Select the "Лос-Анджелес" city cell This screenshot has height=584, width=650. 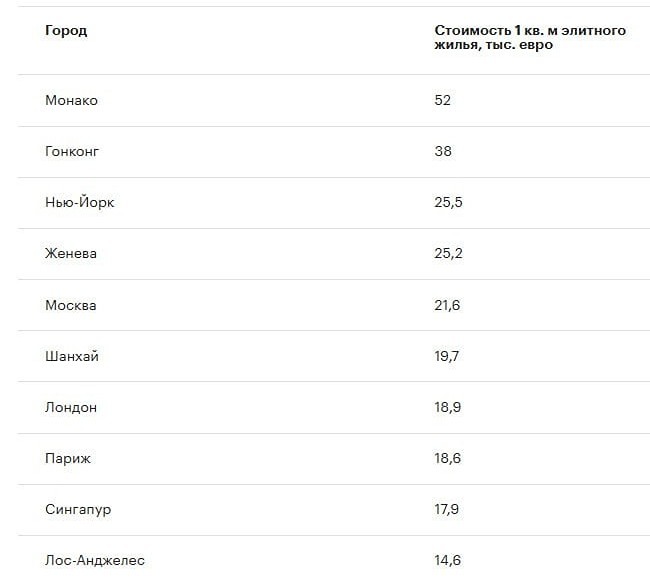[x=94, y=560]
